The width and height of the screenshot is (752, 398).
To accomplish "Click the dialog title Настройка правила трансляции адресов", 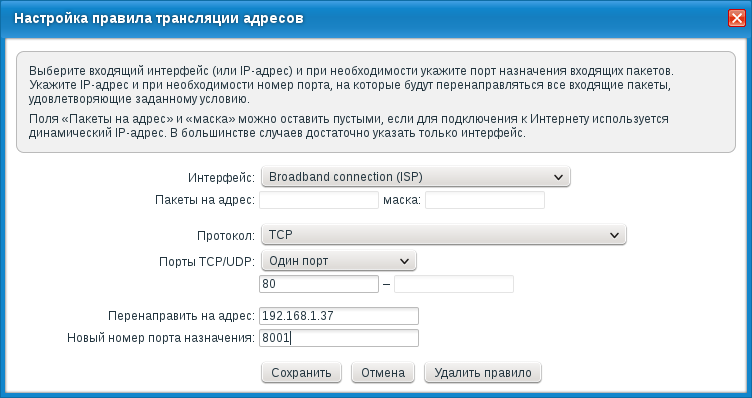I will pyautogui.click(x=159, y=19).
